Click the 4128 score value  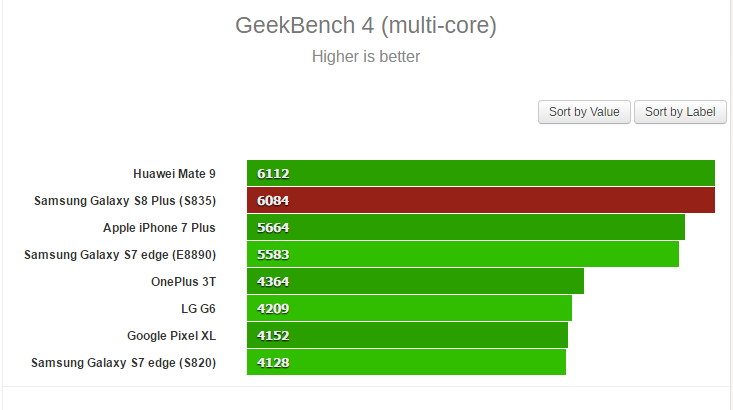(x=273, y=363)
